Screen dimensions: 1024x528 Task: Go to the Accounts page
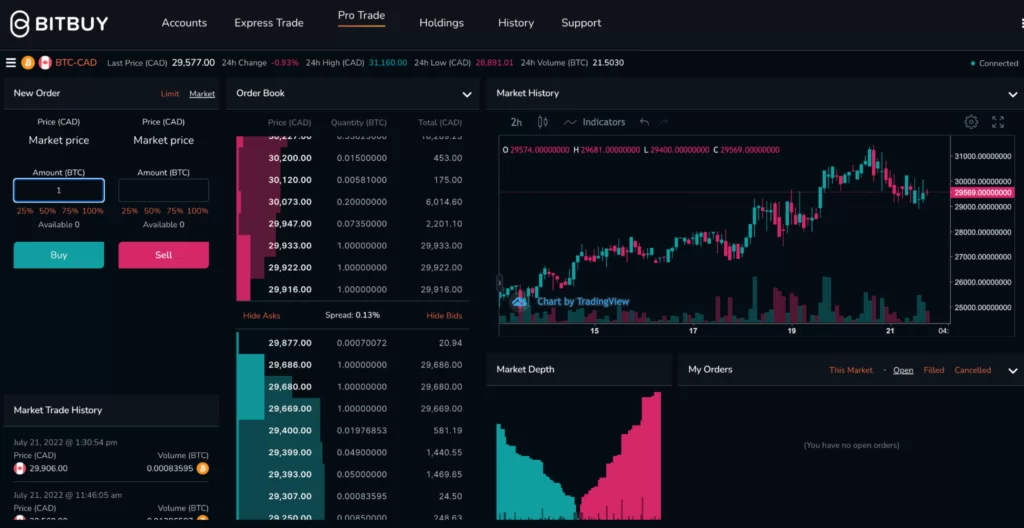[184, 23]
